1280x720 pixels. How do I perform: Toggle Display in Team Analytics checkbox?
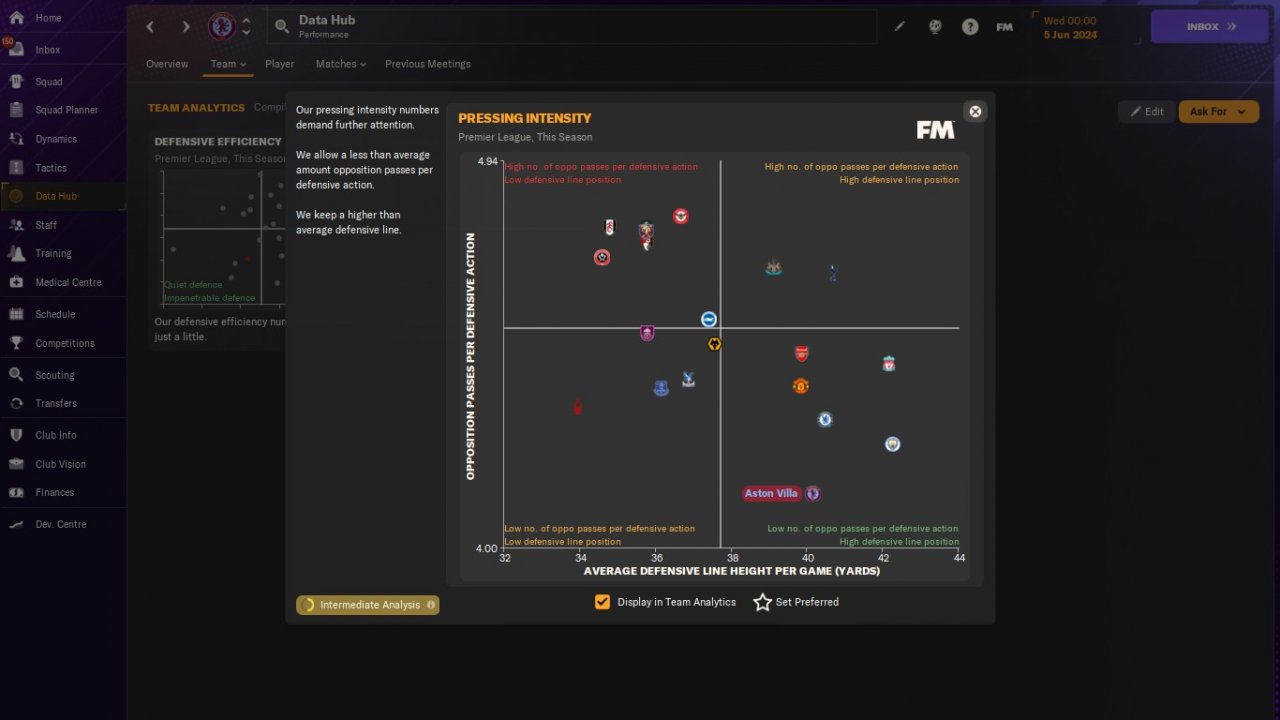click(x=602, y=602)
